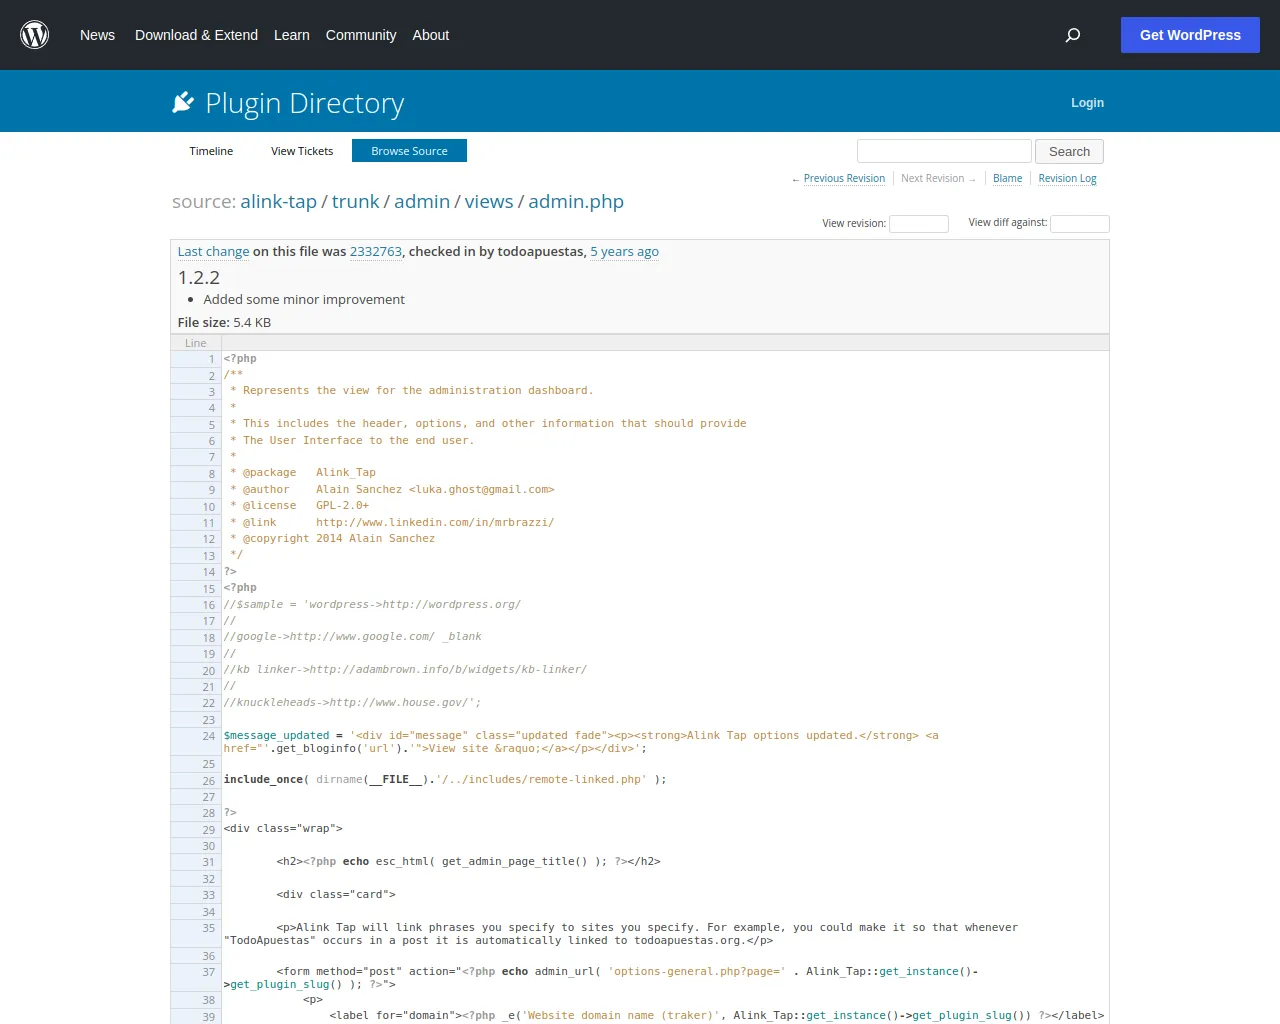Open the Blame view
Screen dimensions: 1280x1024
tap(1007, 179)
